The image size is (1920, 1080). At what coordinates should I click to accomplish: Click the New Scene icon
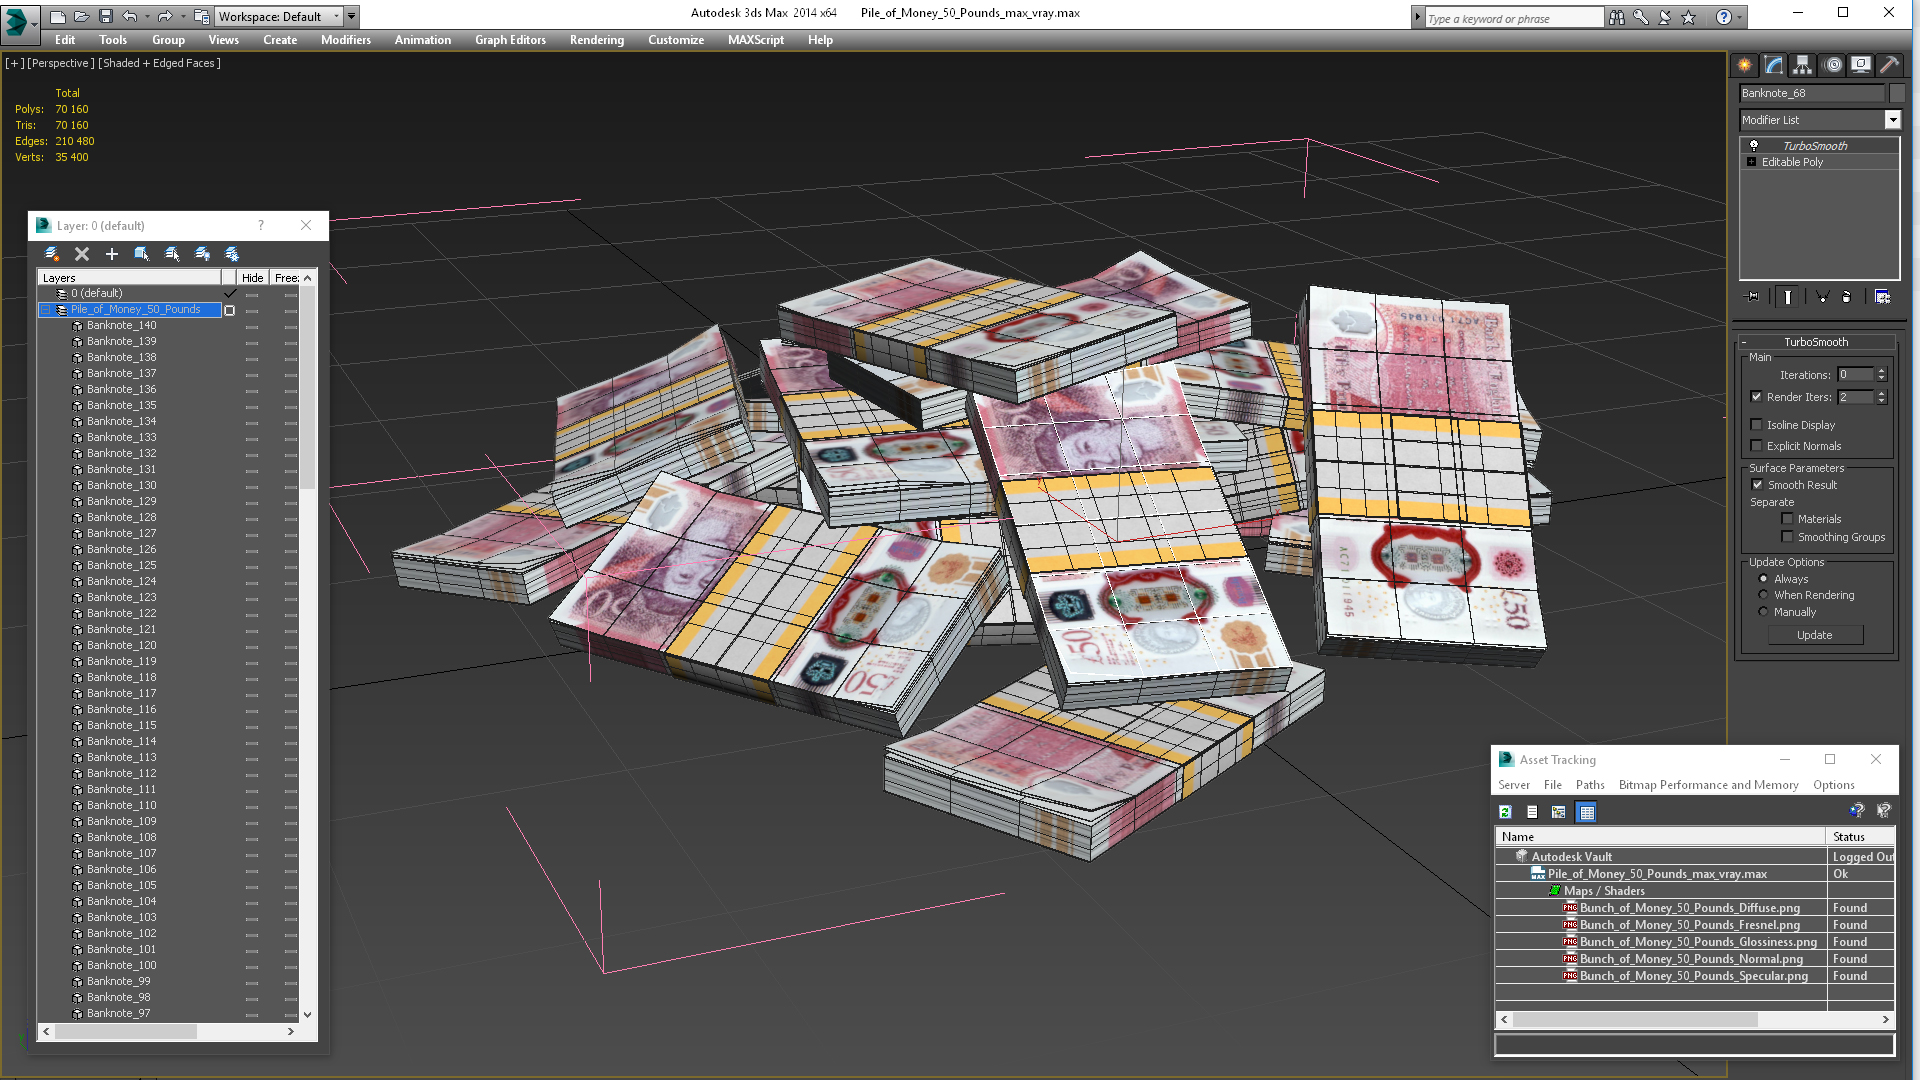pos(57,17)
